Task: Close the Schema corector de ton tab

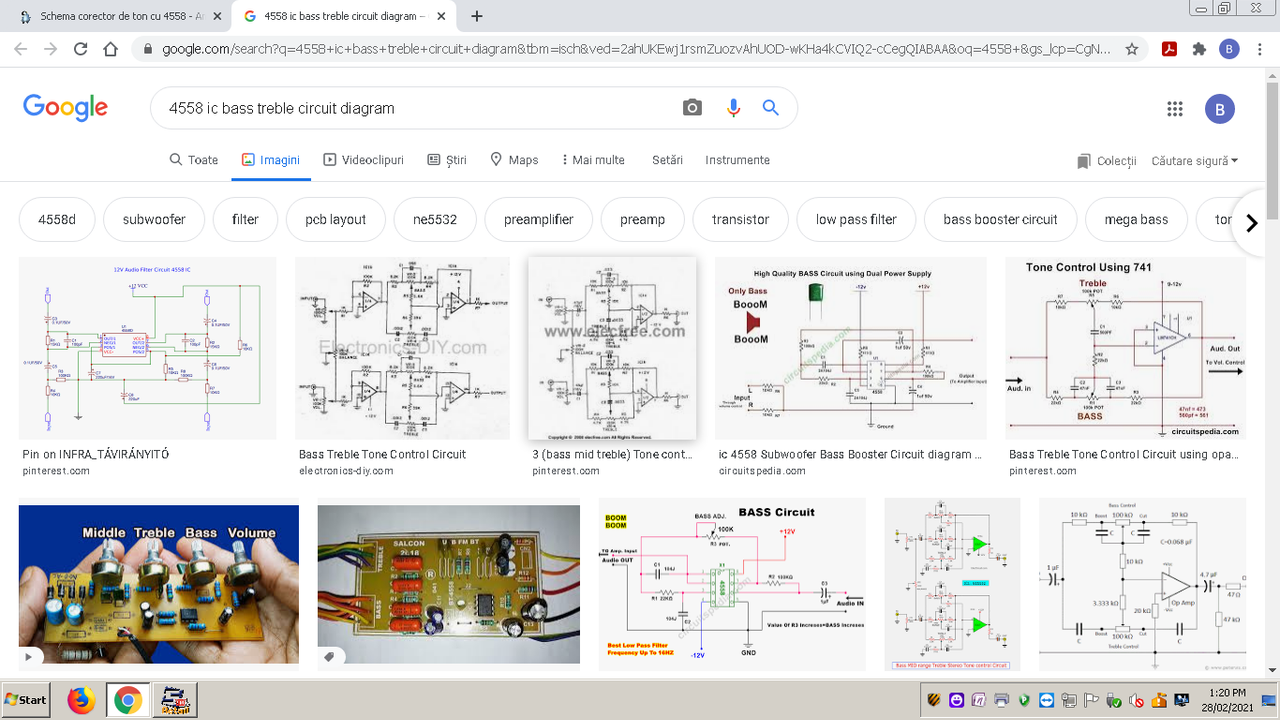Action: tap(217, 17)
